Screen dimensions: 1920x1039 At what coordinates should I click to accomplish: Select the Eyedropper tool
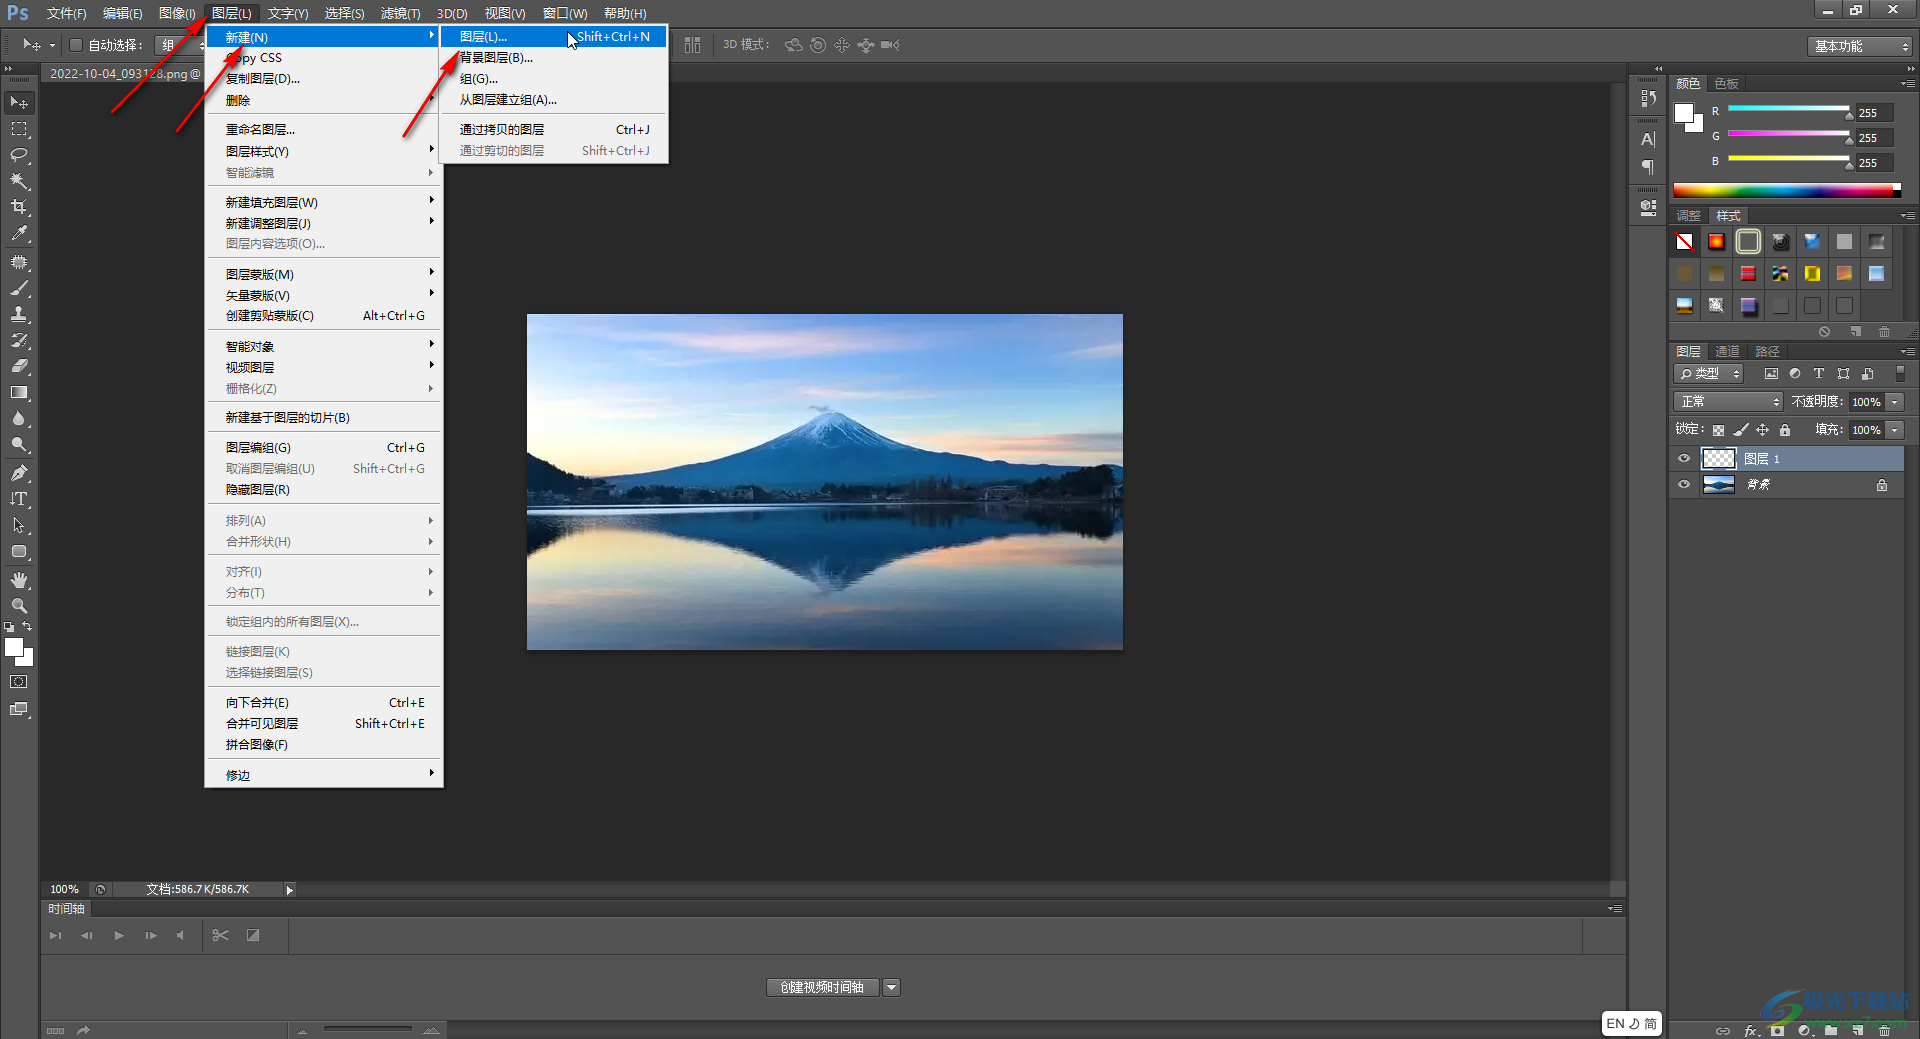tap(19, 233)
